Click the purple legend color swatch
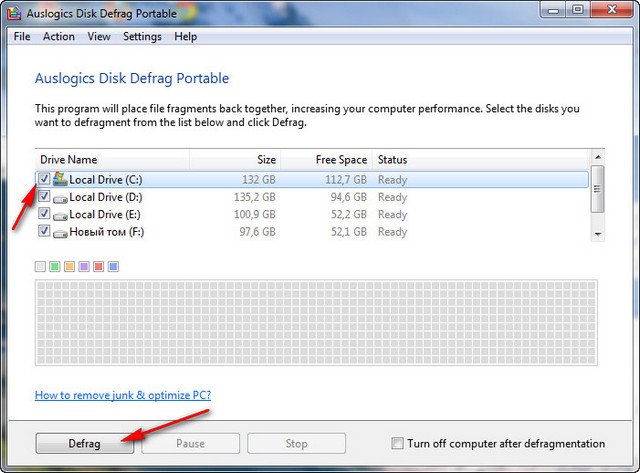The height and width of the screenshot is (473, 640). 84,267
